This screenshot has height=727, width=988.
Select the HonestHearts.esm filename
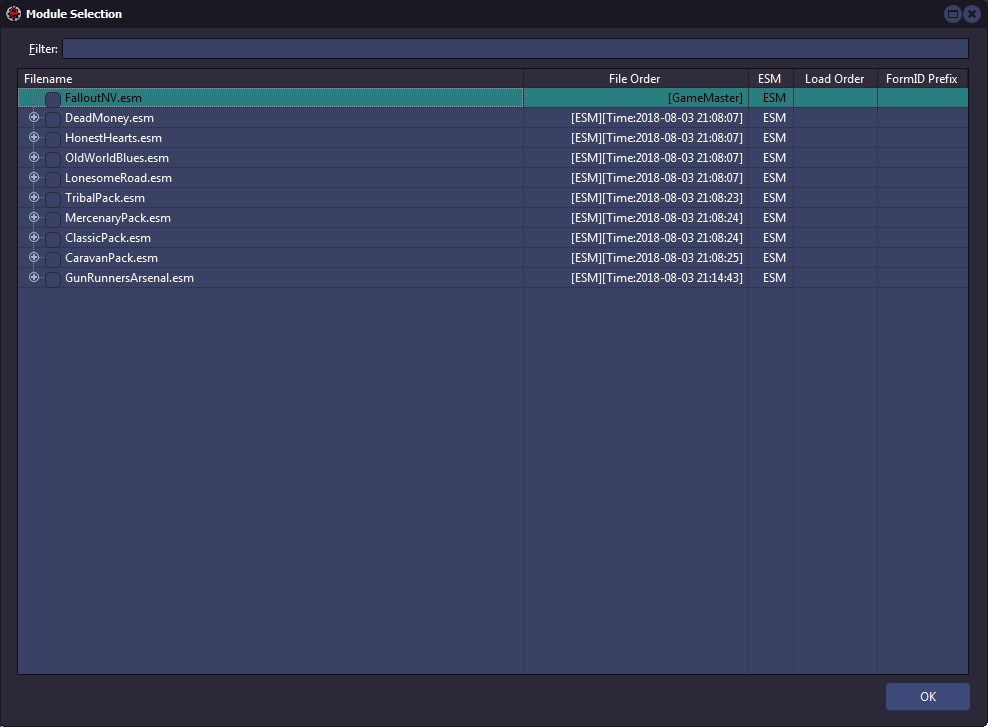(x=113, y=138)
